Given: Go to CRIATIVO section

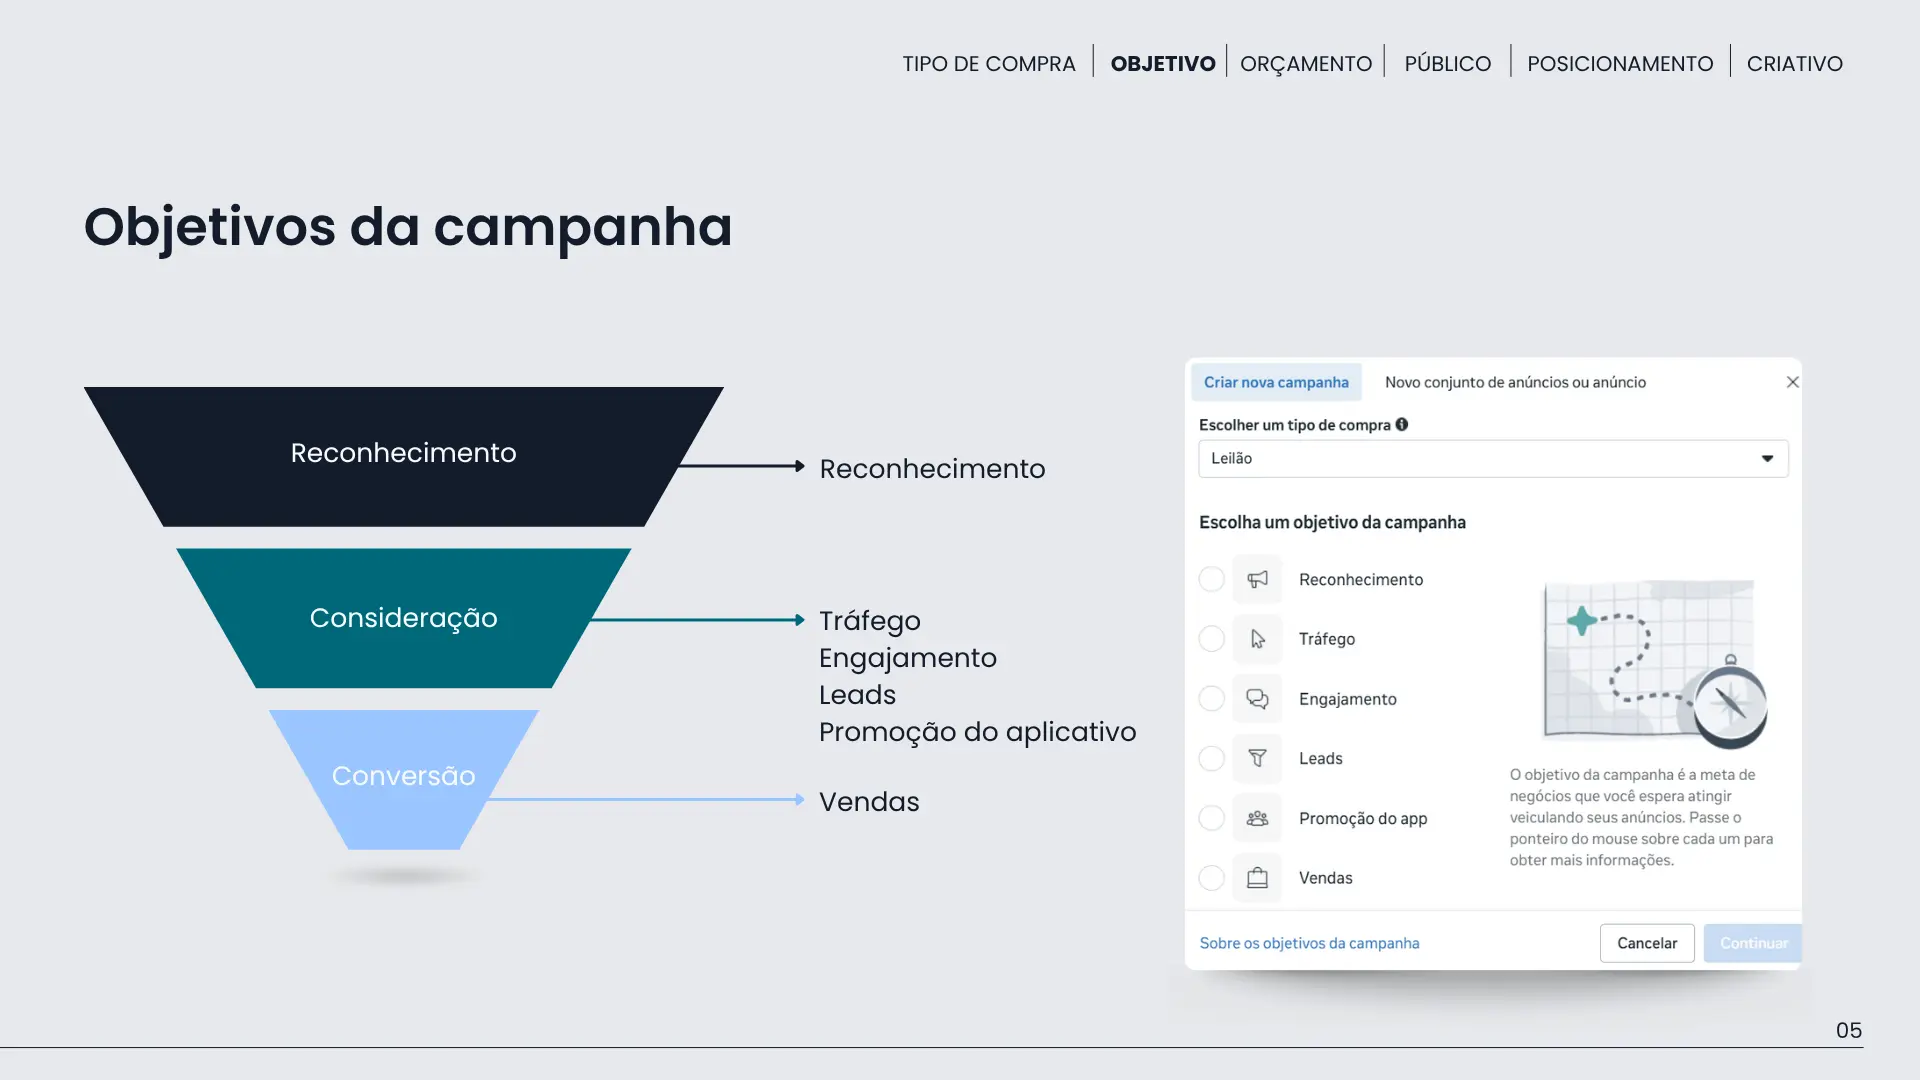Looking at the screenshot, I should (x=1794, y=63).
